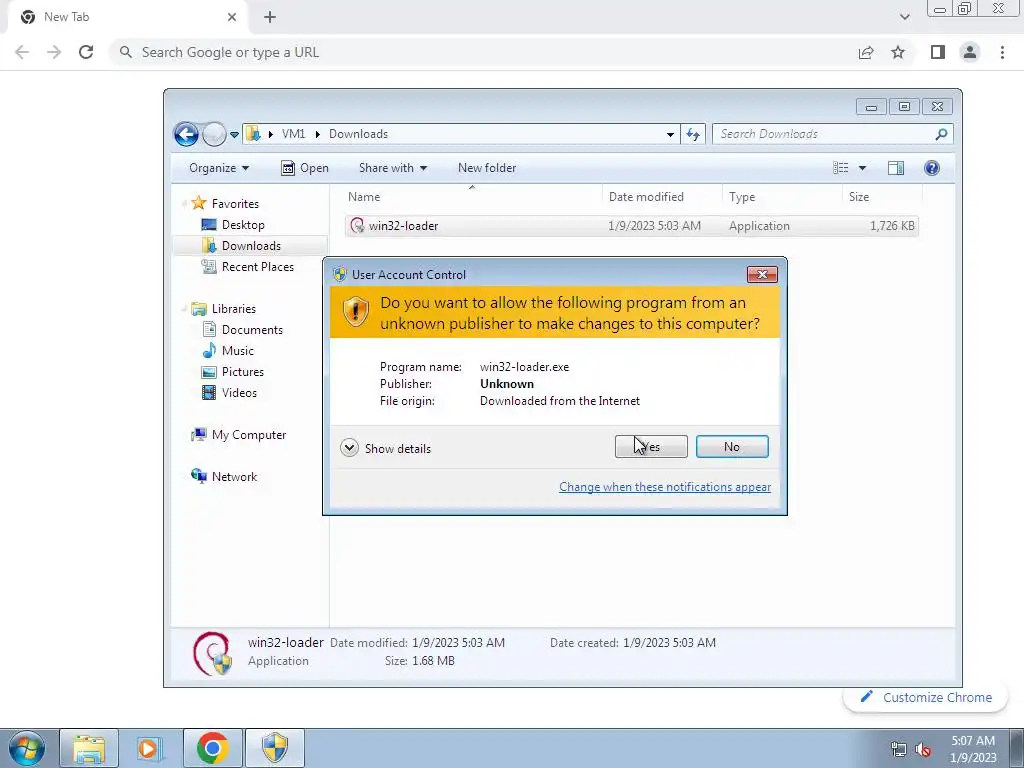Click the Chrome search tabs chevron
This screenshot has width=1024, height=768.
pos(904,17)
